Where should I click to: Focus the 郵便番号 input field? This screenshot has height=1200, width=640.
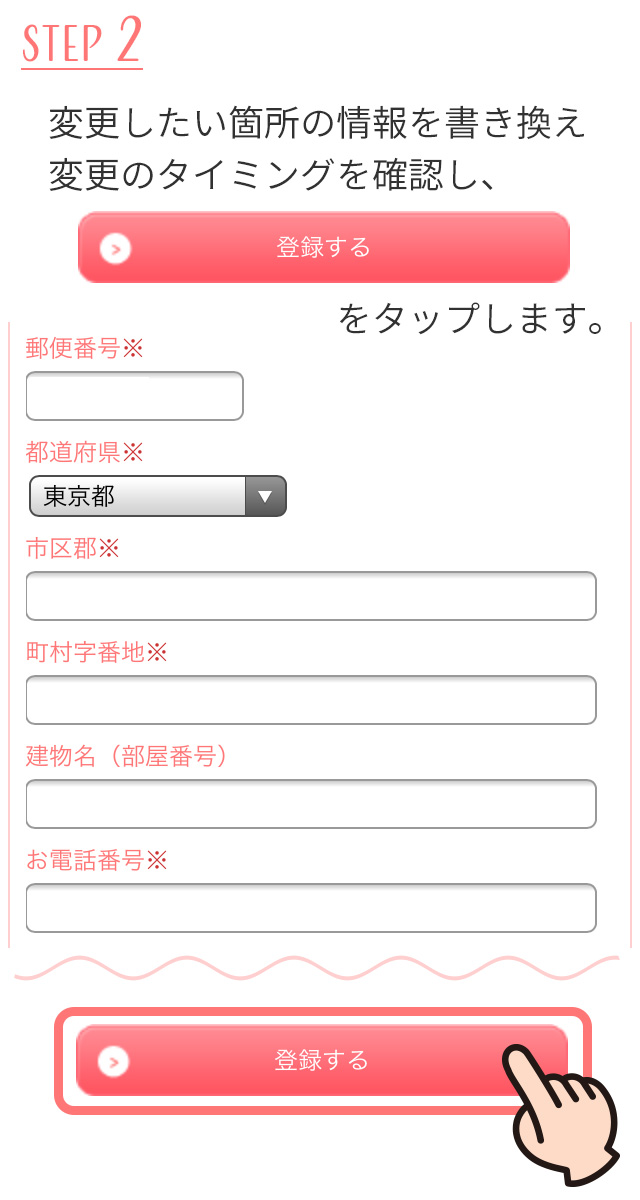click(135, 396)
